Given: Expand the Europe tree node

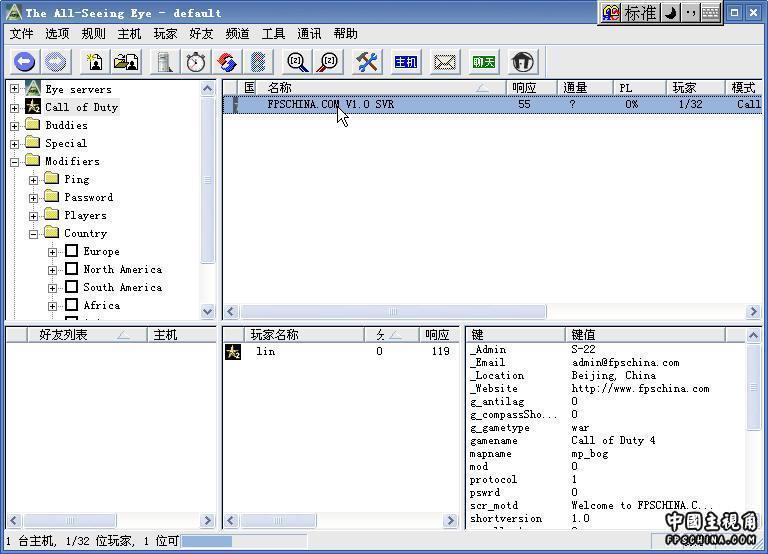Looking at the screenshot, I should 52,252.
